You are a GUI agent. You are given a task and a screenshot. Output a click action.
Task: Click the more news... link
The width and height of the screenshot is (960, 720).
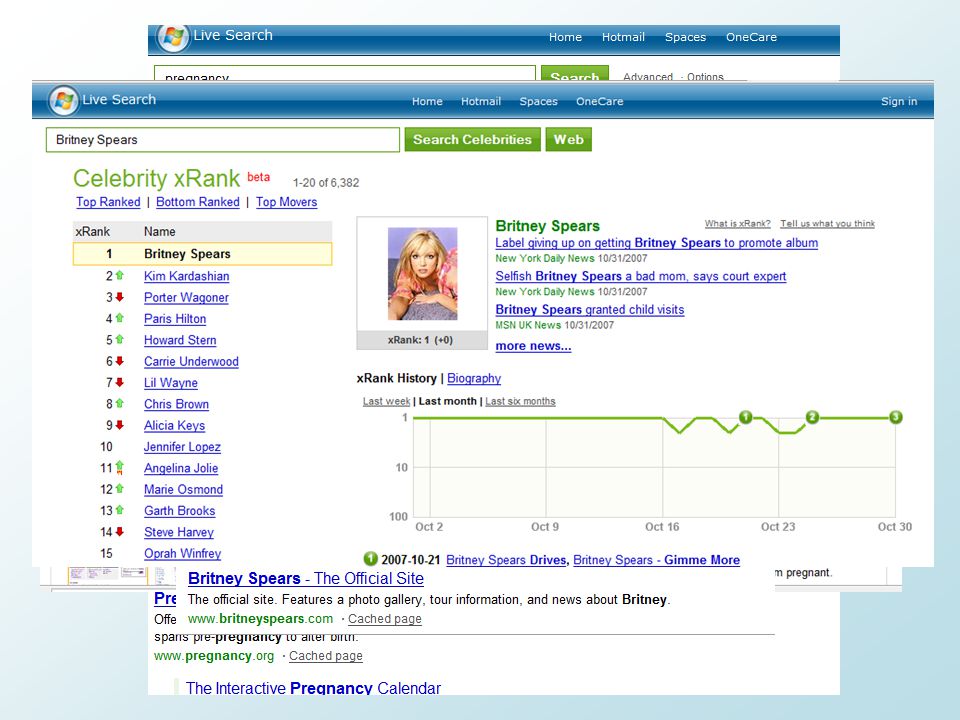pyautogui.click(x=533, y=346)
